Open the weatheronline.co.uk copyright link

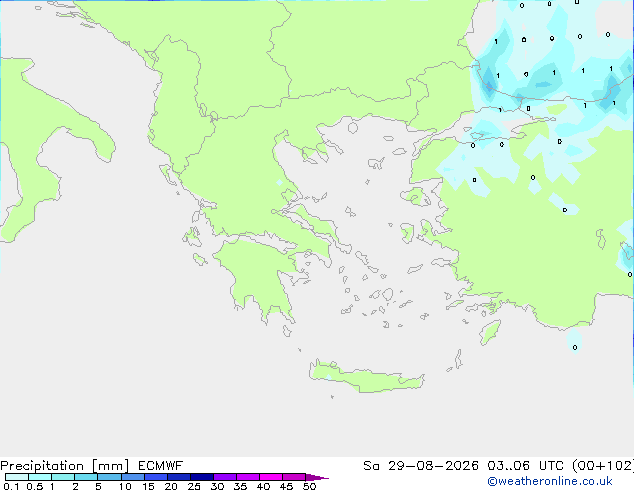(x=550, y=481)
